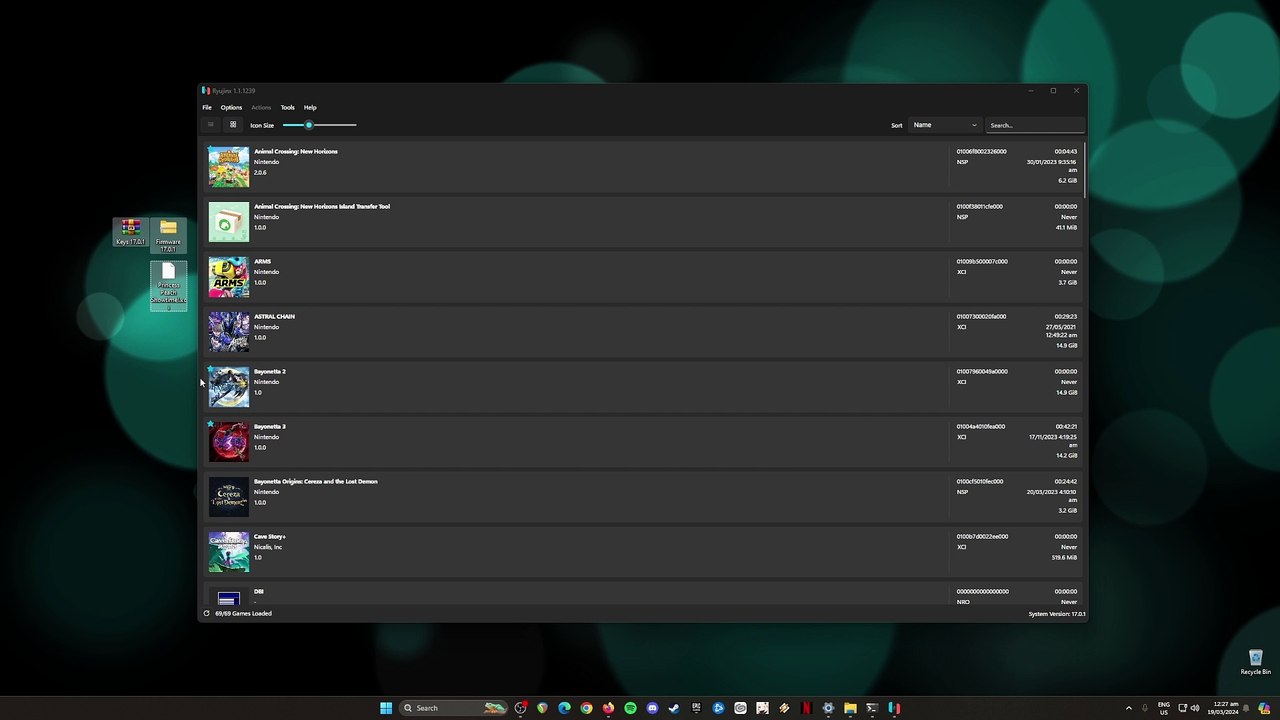Click the Ryujinx icon in the taskbar
Viewport: 1280px width, 720px height.
tap(894, 708)
